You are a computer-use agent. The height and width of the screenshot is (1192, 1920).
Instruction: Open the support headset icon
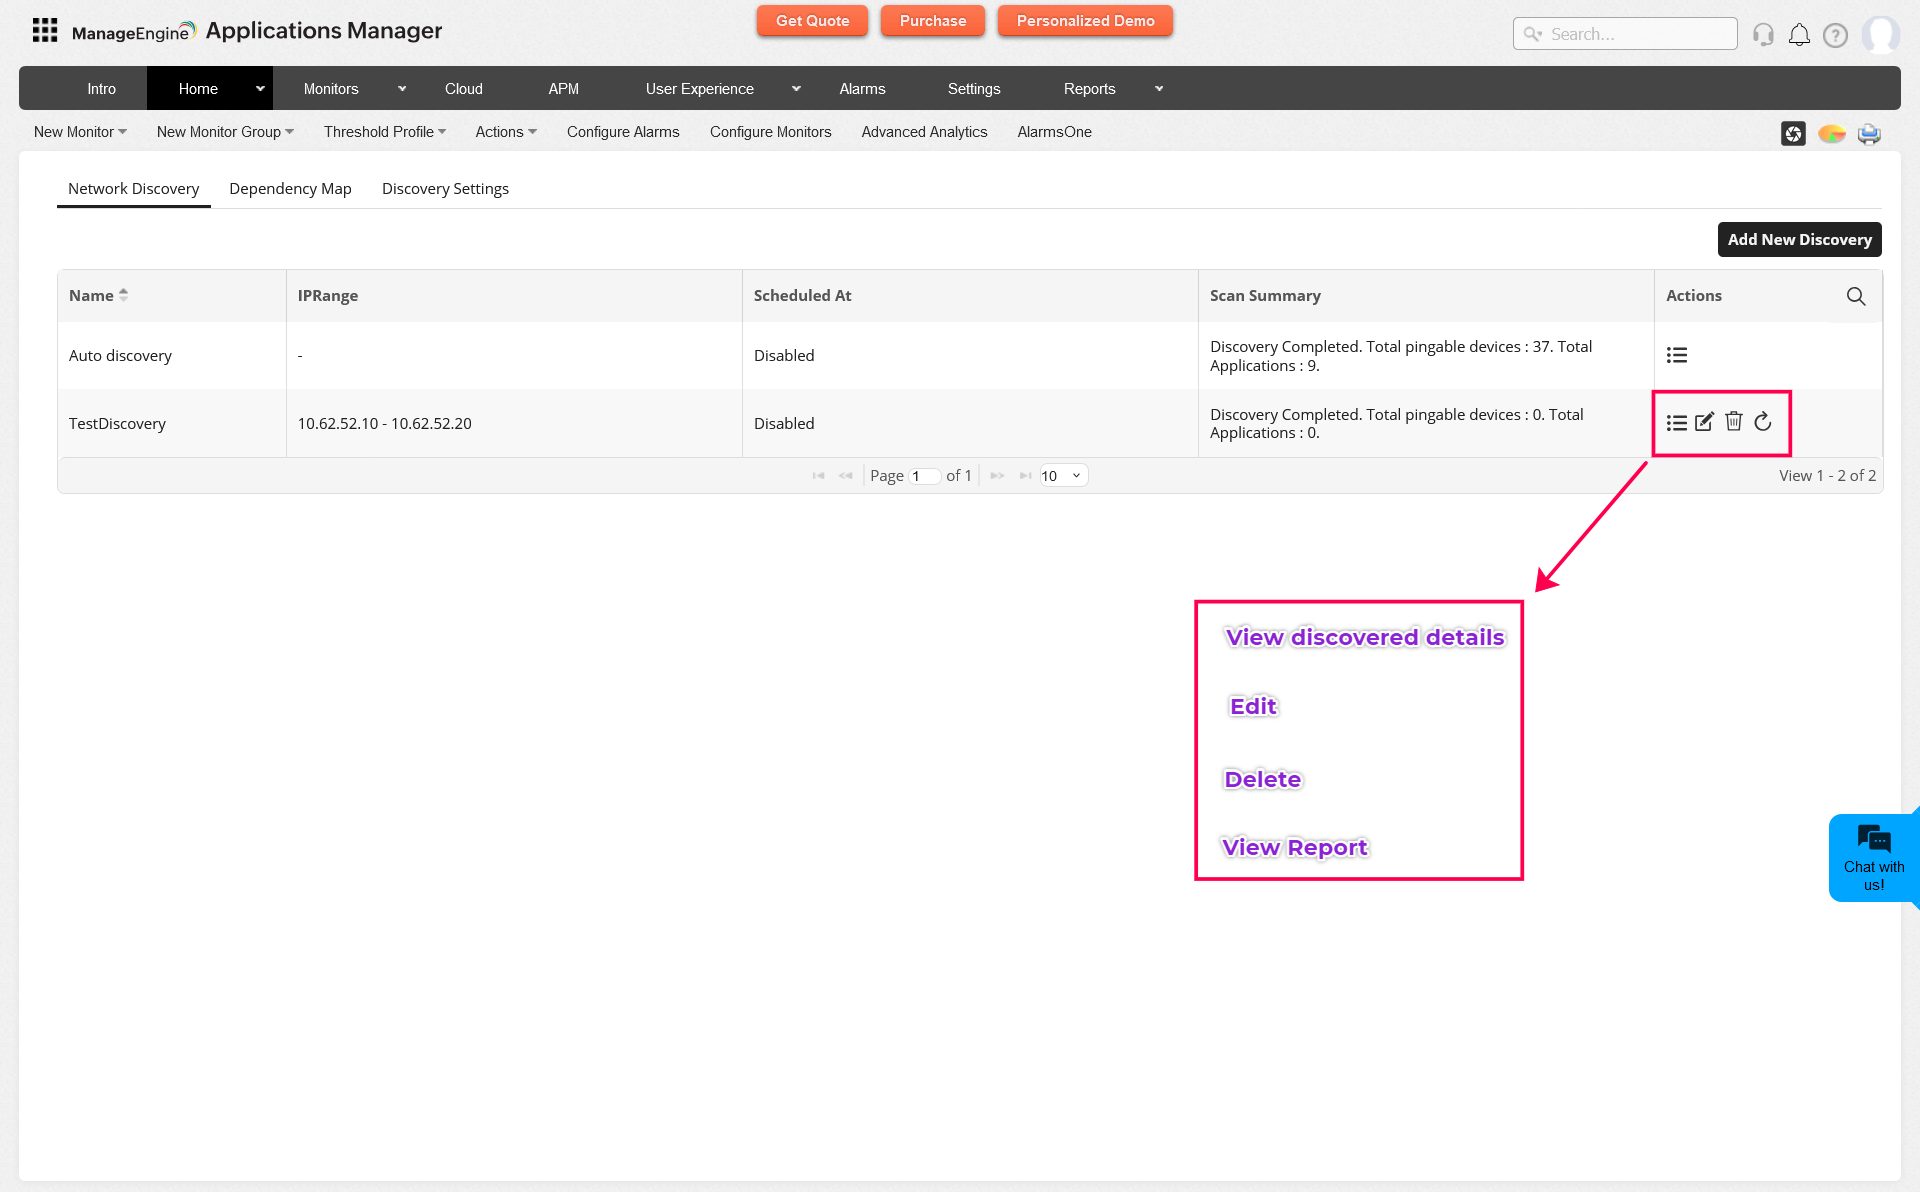tap(1763, 35)
